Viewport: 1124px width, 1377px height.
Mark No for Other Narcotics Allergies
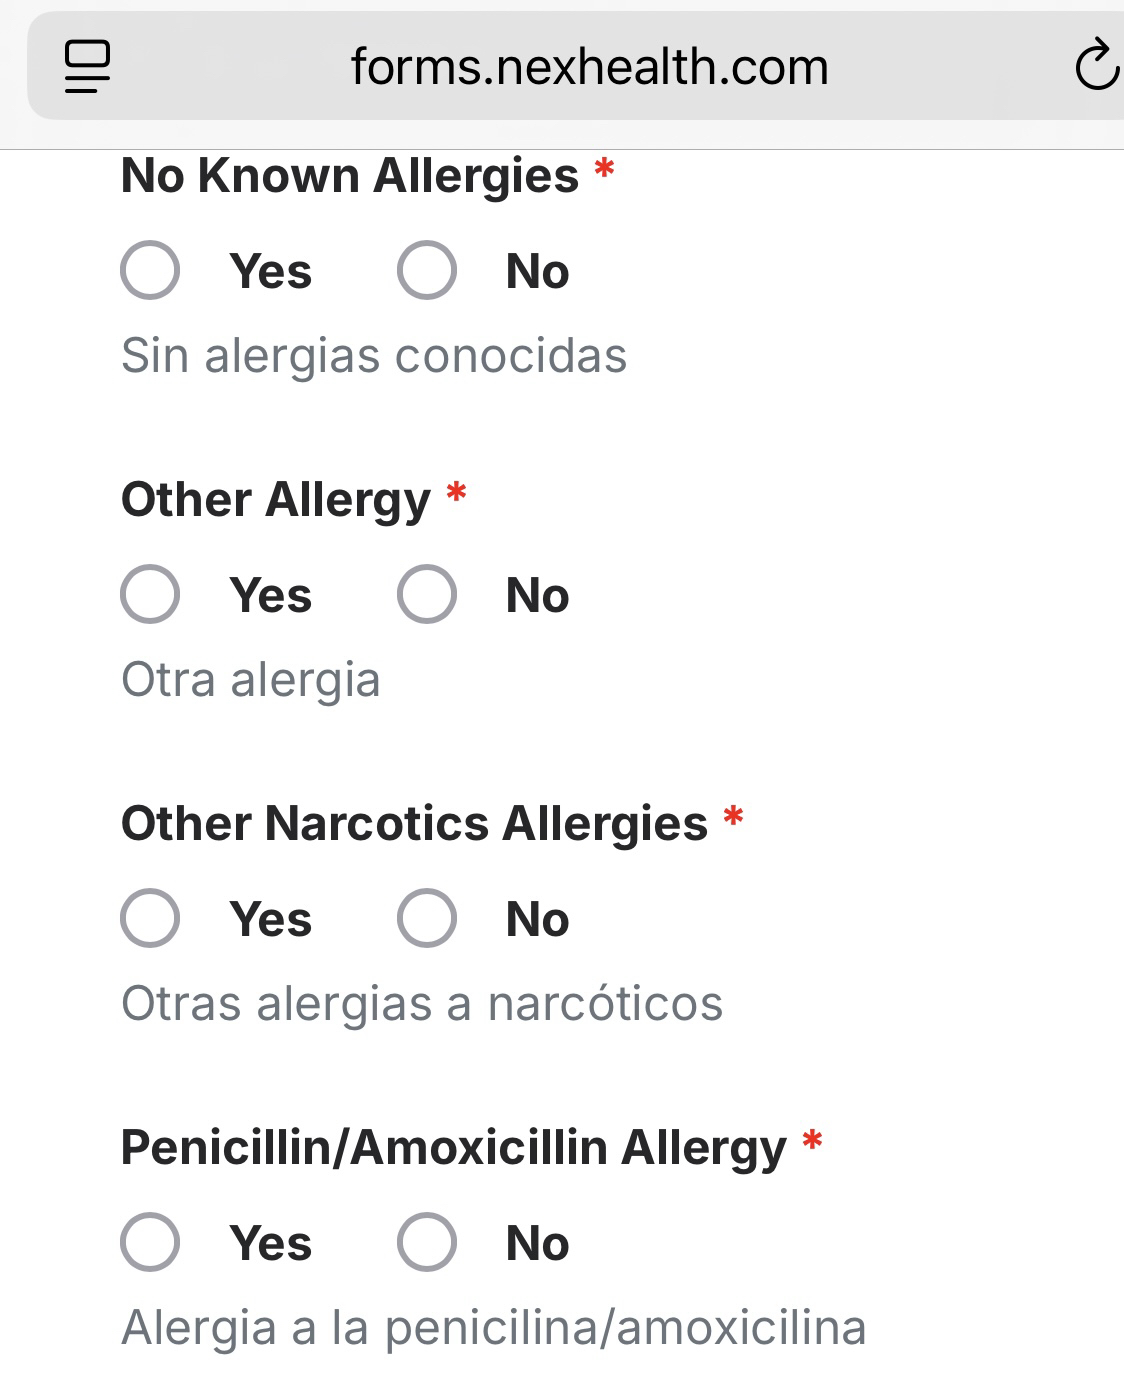click(427, 918)
